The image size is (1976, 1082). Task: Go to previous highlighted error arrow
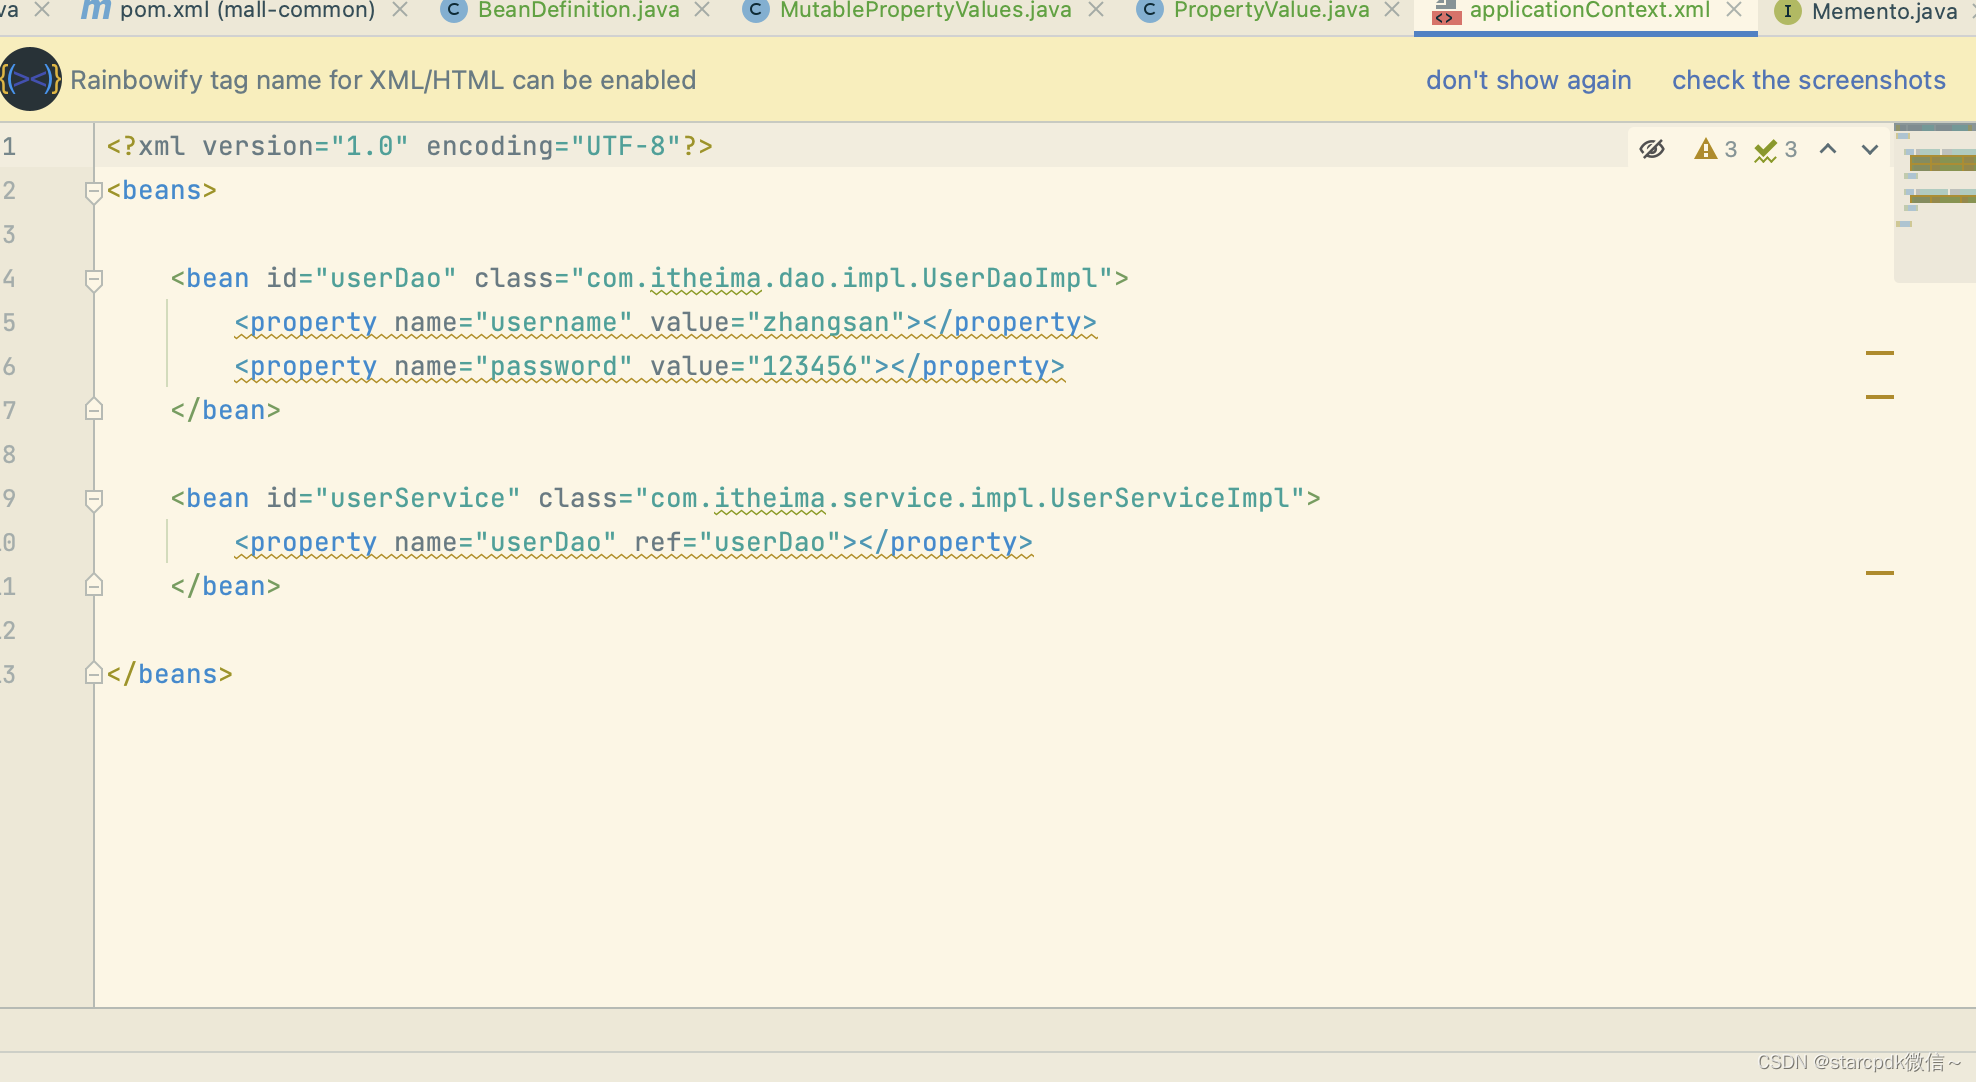(1828, 149)
